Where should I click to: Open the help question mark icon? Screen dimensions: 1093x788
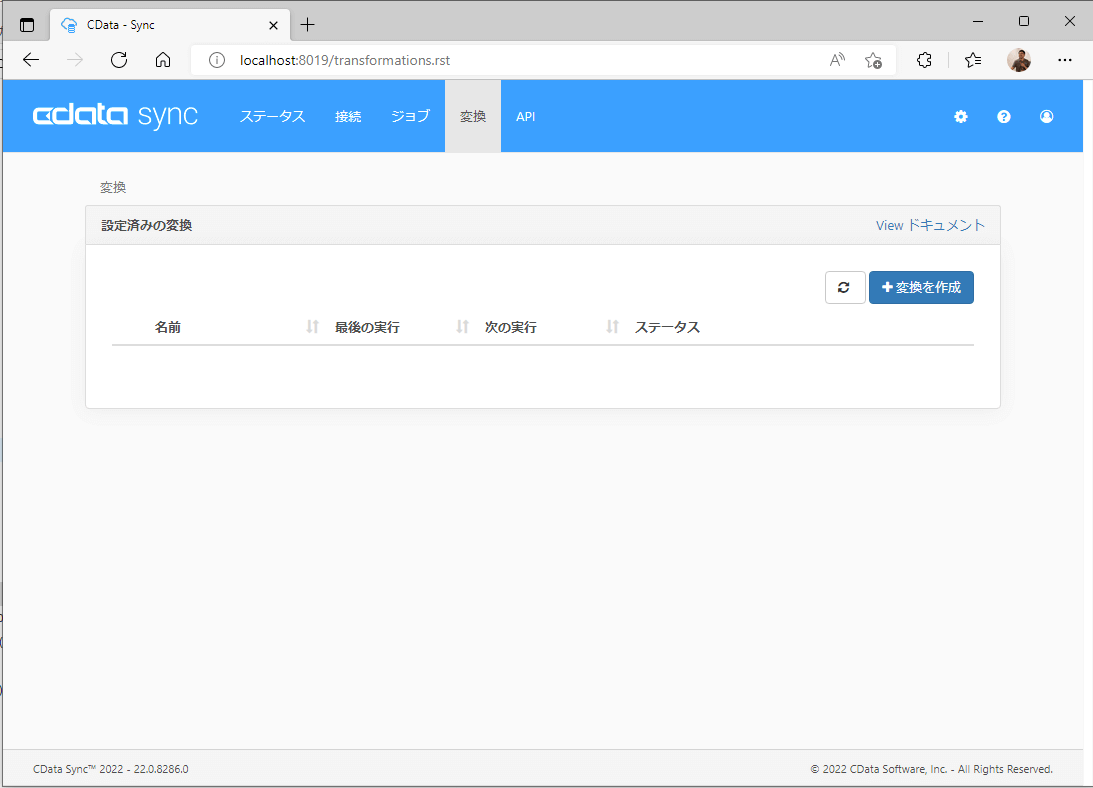coord(1003,116)
